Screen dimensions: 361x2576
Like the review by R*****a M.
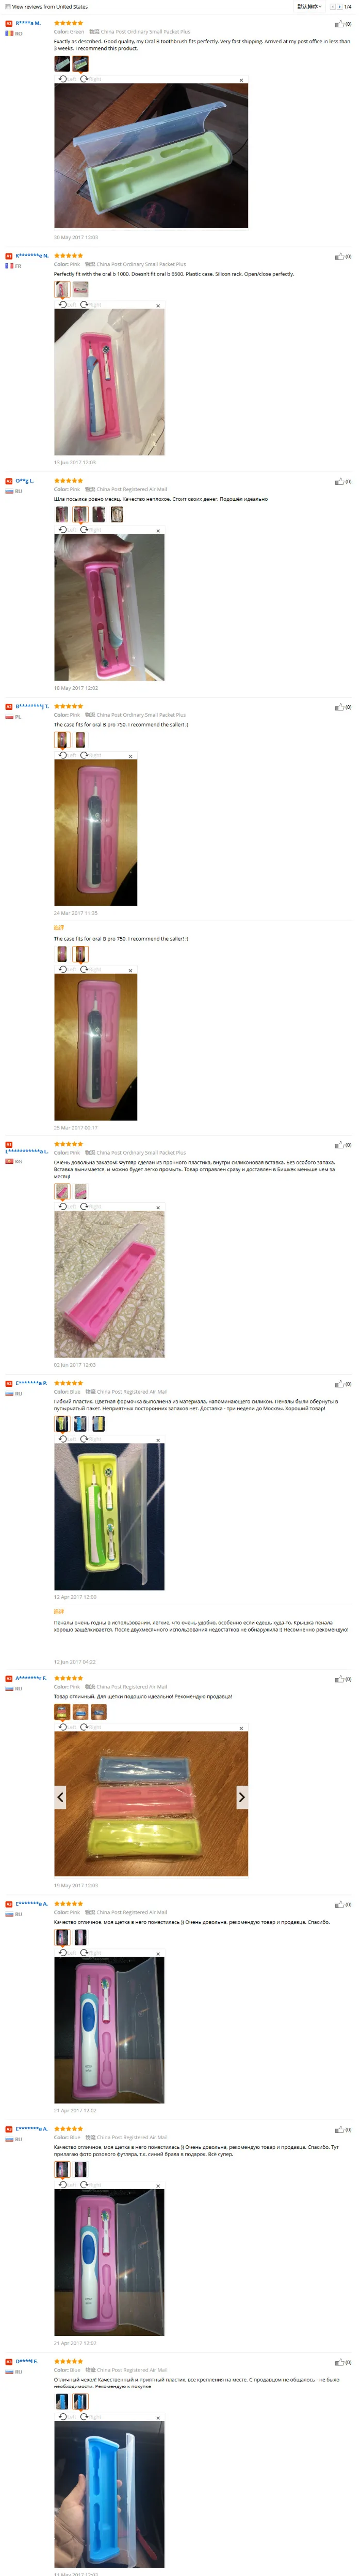340,23
